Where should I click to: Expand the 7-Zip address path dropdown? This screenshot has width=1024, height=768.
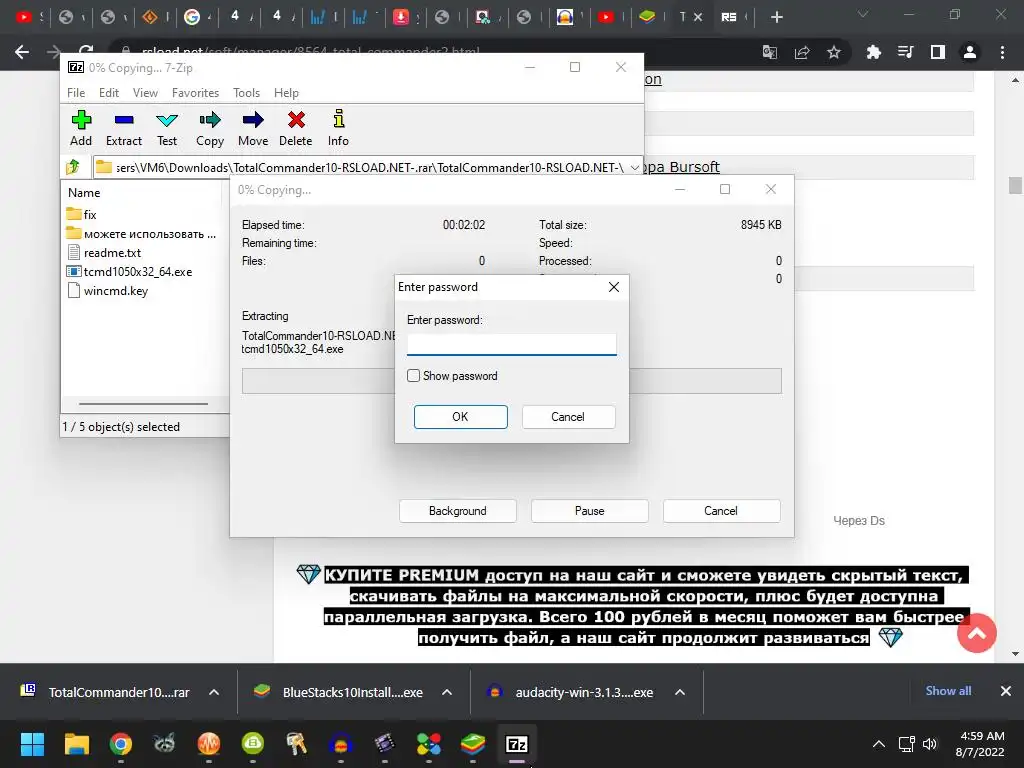(x=634, y=168)
